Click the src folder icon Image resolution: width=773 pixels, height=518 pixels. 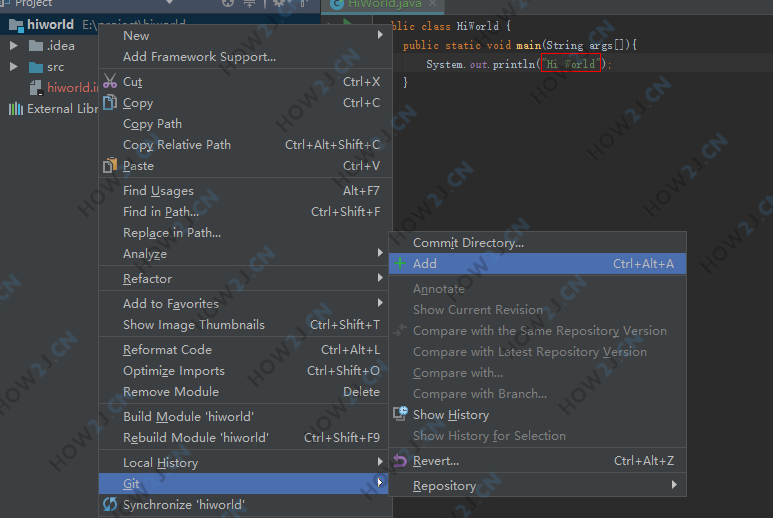pyautogui.click(x=36, y=67)
